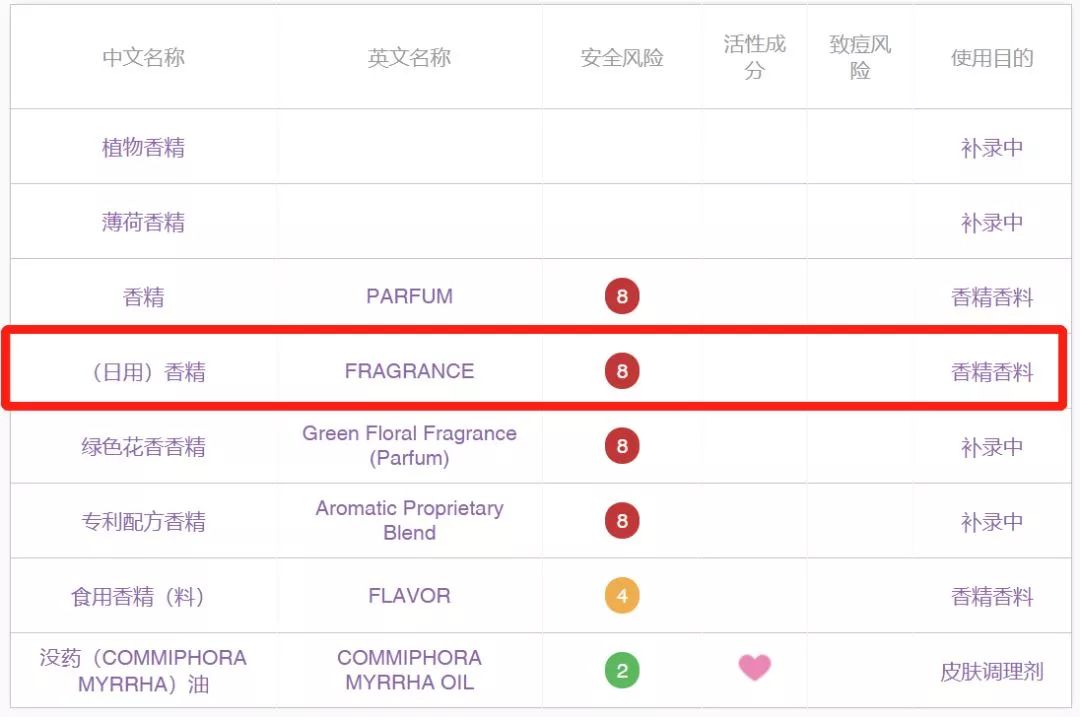Open the 薄荷香精 ingredient link

[x=143, y=222]
